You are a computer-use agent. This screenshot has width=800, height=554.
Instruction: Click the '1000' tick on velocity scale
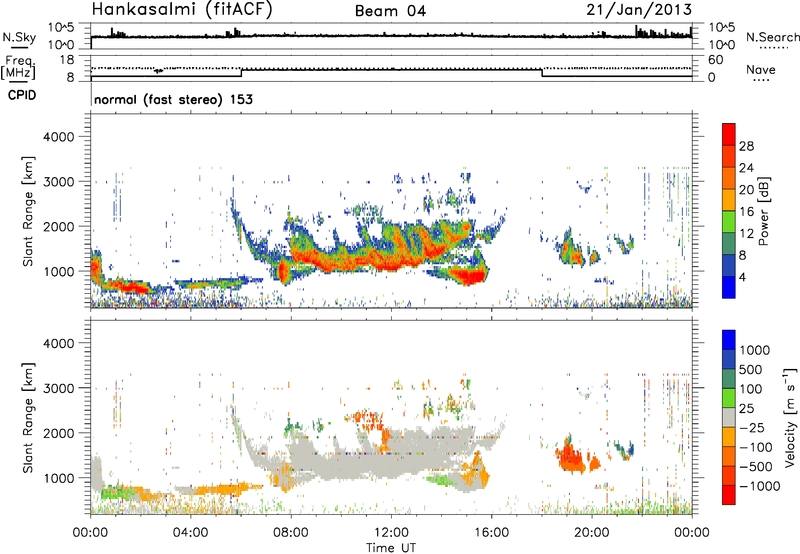(x=754, y=350)
